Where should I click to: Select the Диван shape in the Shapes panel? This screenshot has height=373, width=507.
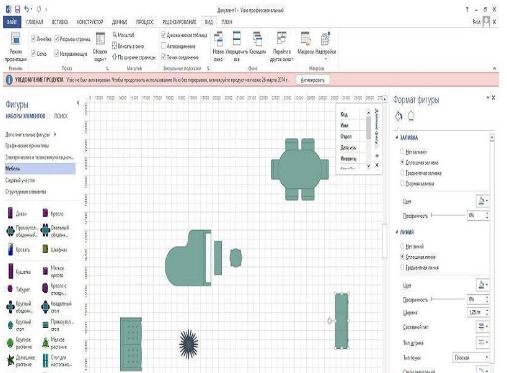[x=17, y=213]
